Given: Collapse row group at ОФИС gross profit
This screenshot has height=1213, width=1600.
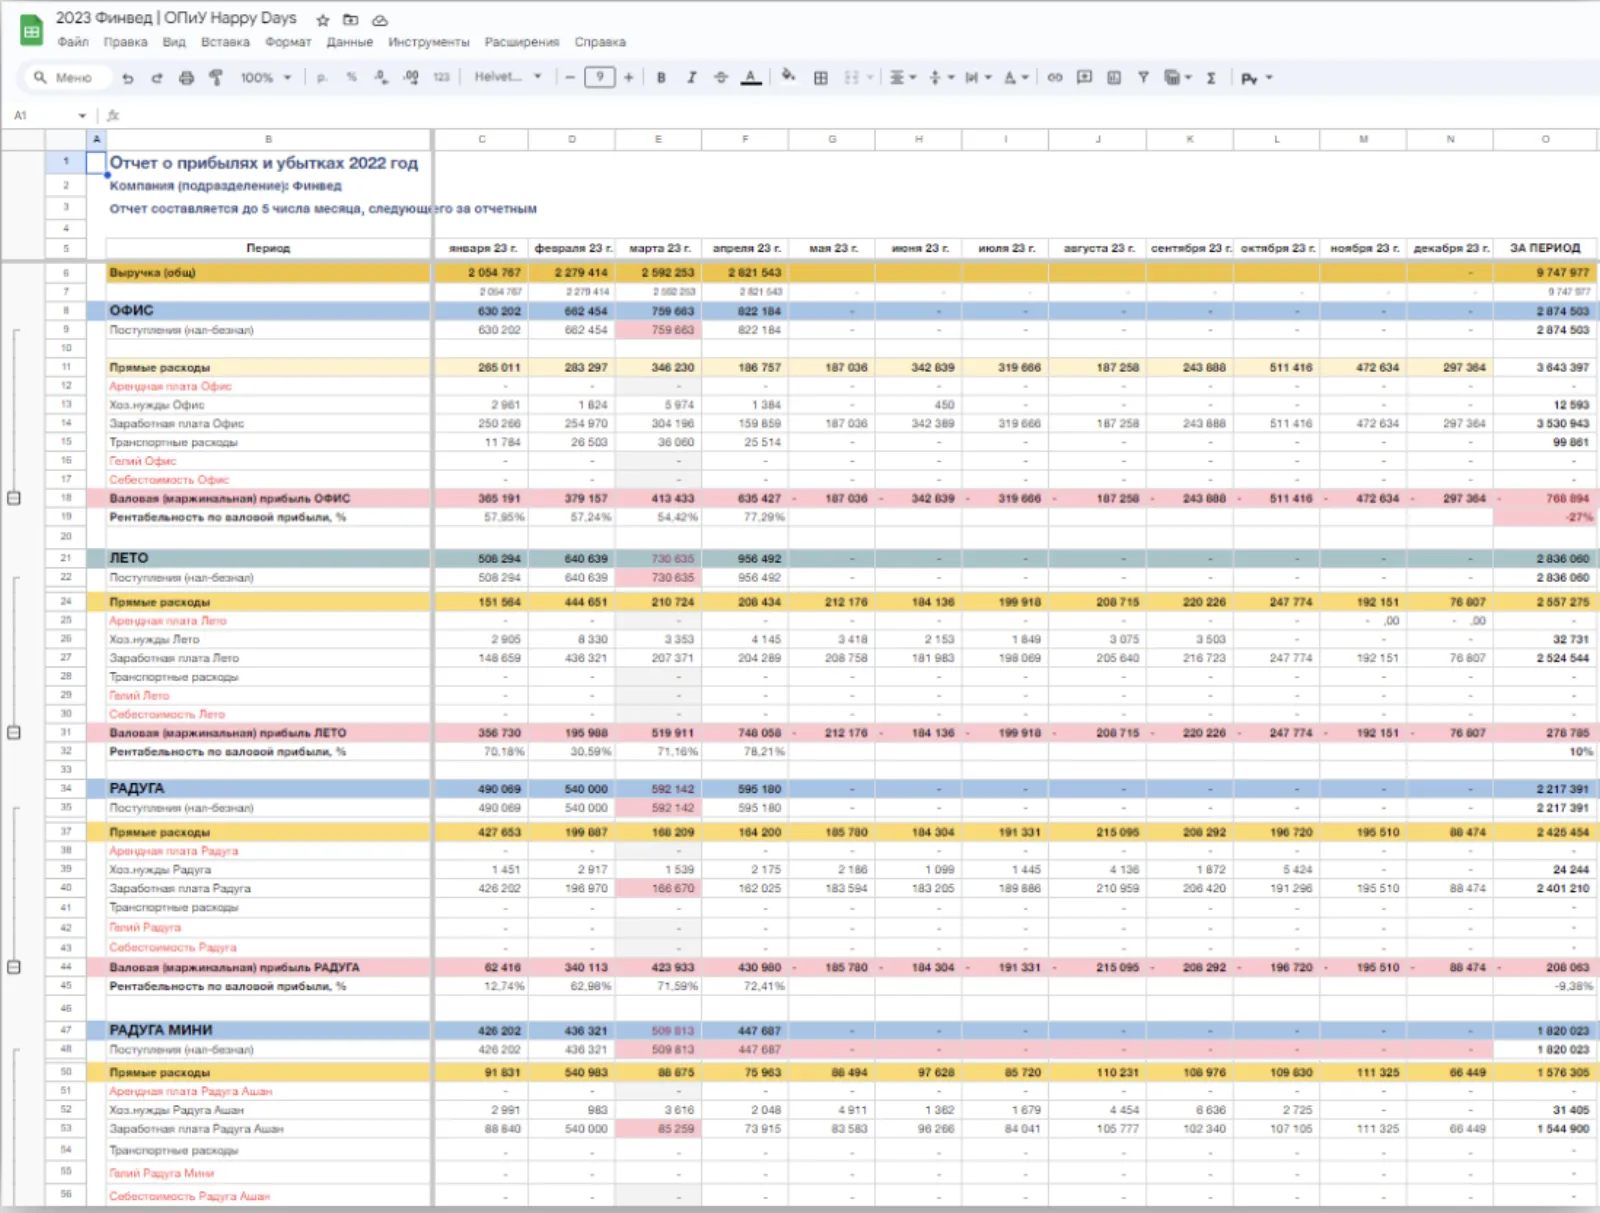Looking at the screenshot, I should pyautogui.click(x=14, y=497).
